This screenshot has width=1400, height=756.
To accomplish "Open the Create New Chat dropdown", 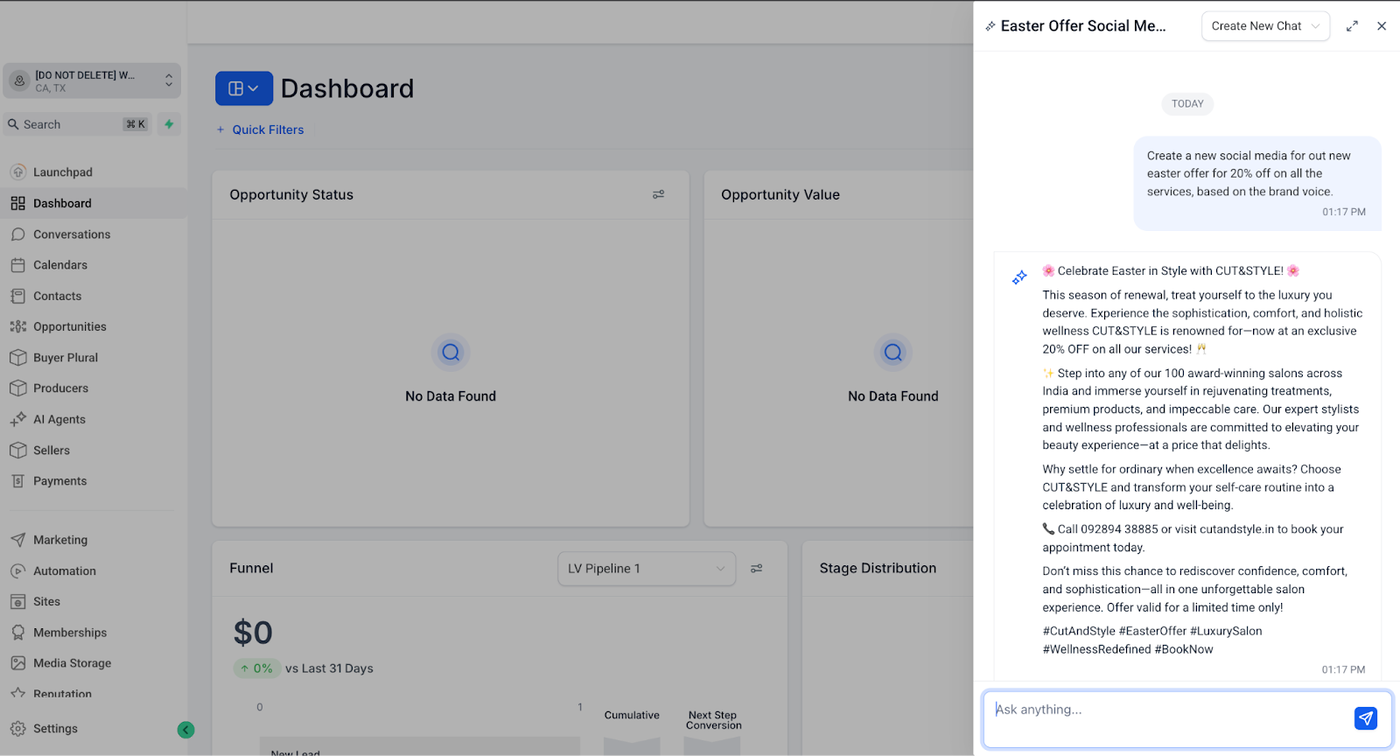I will [1265, 26].
